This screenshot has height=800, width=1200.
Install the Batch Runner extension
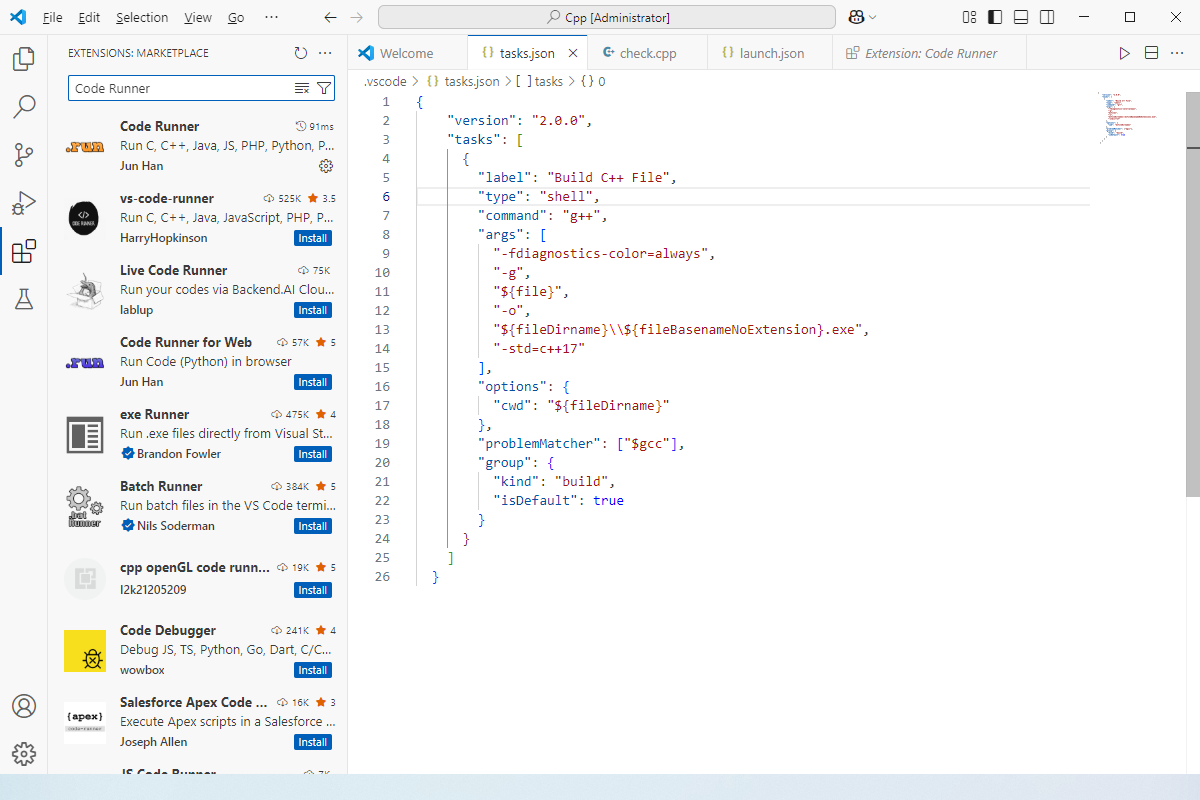pos(313,526)
